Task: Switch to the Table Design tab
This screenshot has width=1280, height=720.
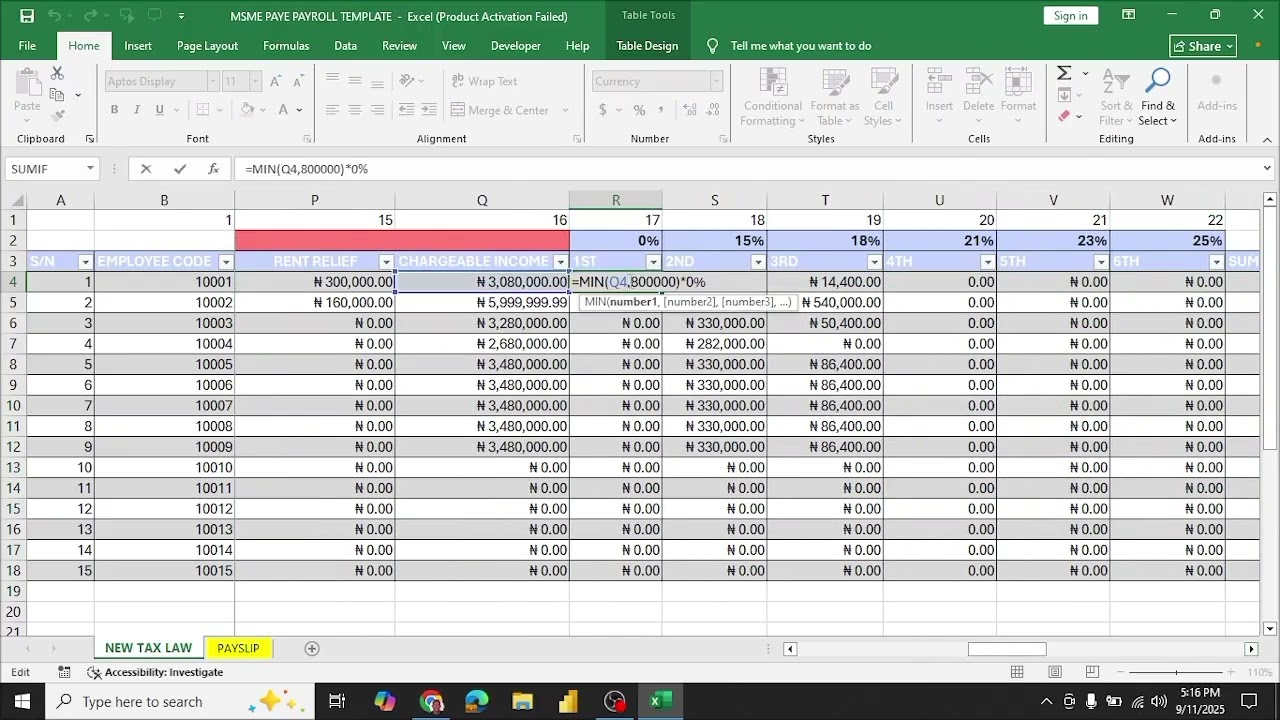Action: click(x=647, y=46)
